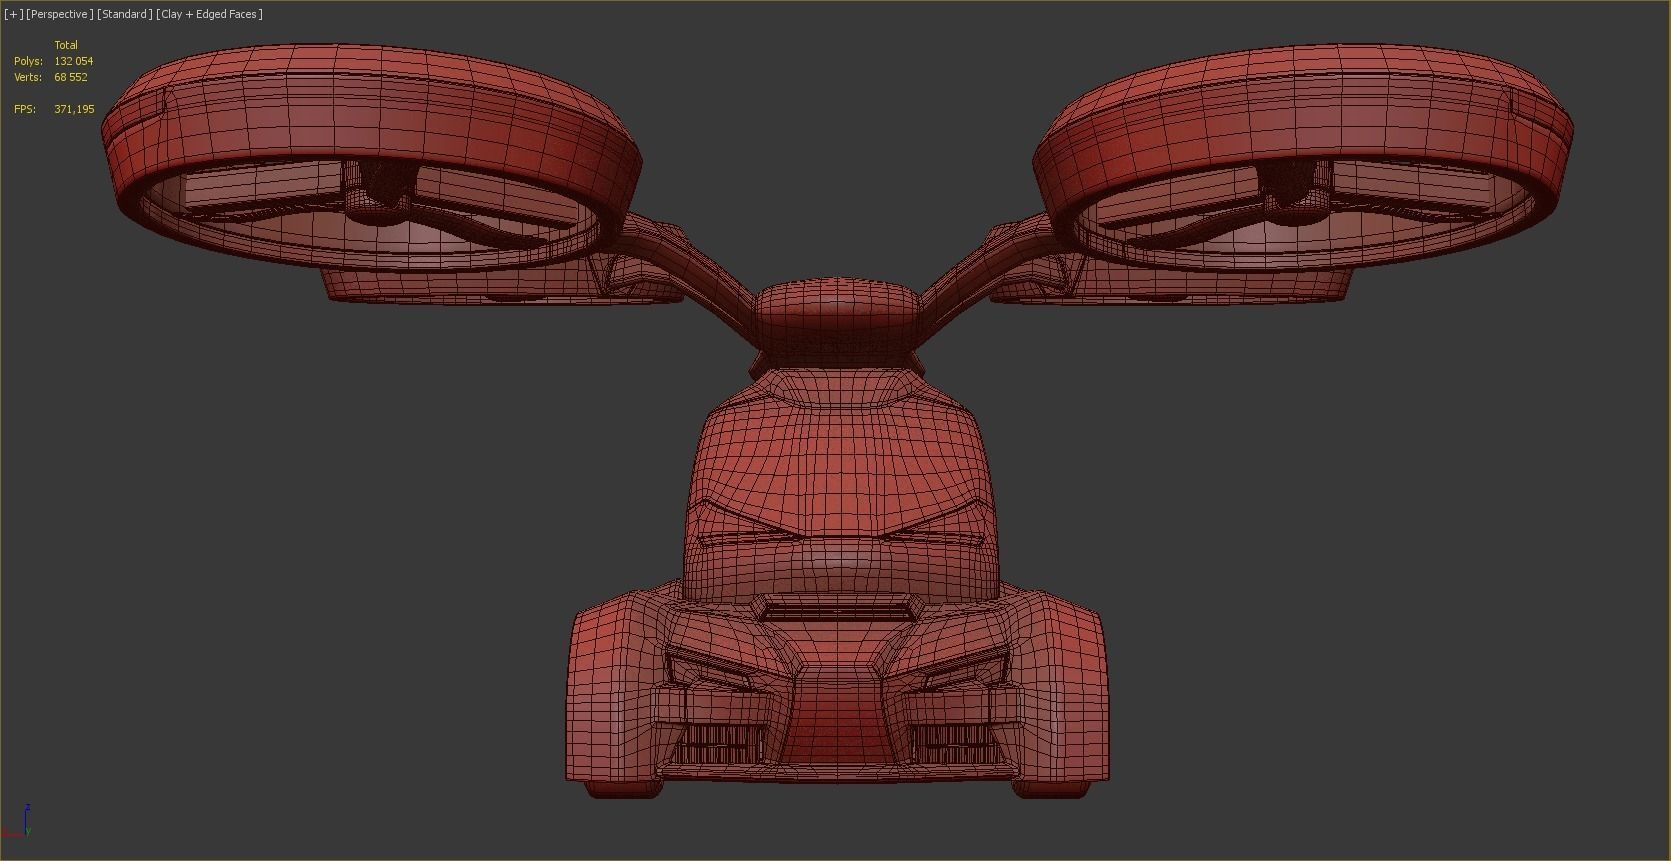Open the Standard render quality menu
The height and width of the screenshot is (861, 1671).
125,14
